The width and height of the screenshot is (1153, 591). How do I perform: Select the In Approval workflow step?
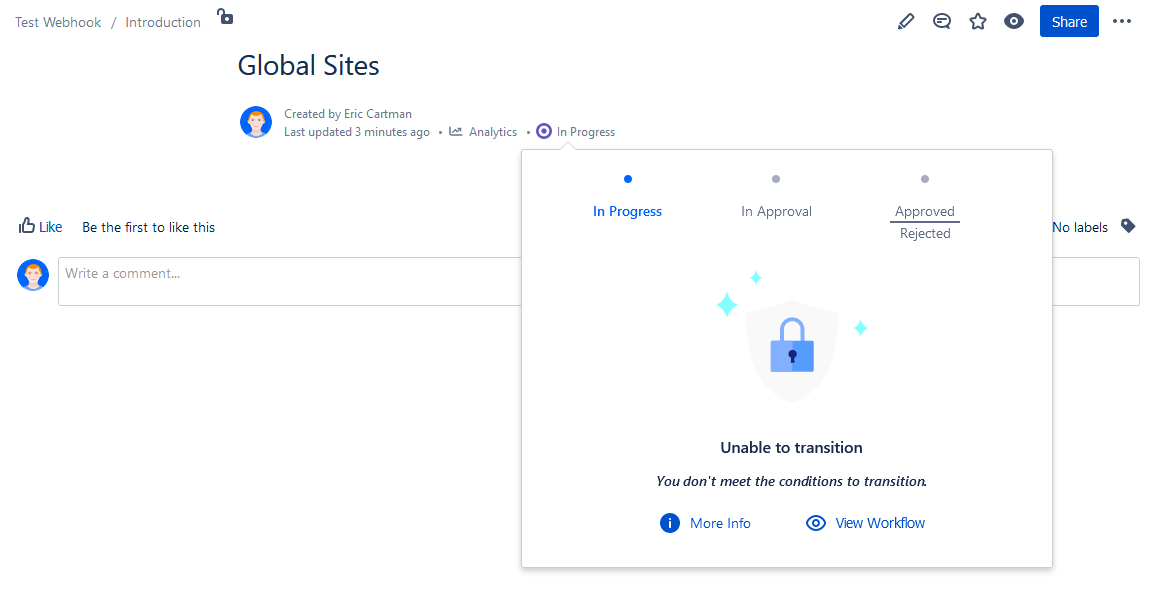(x=776, y=211)
